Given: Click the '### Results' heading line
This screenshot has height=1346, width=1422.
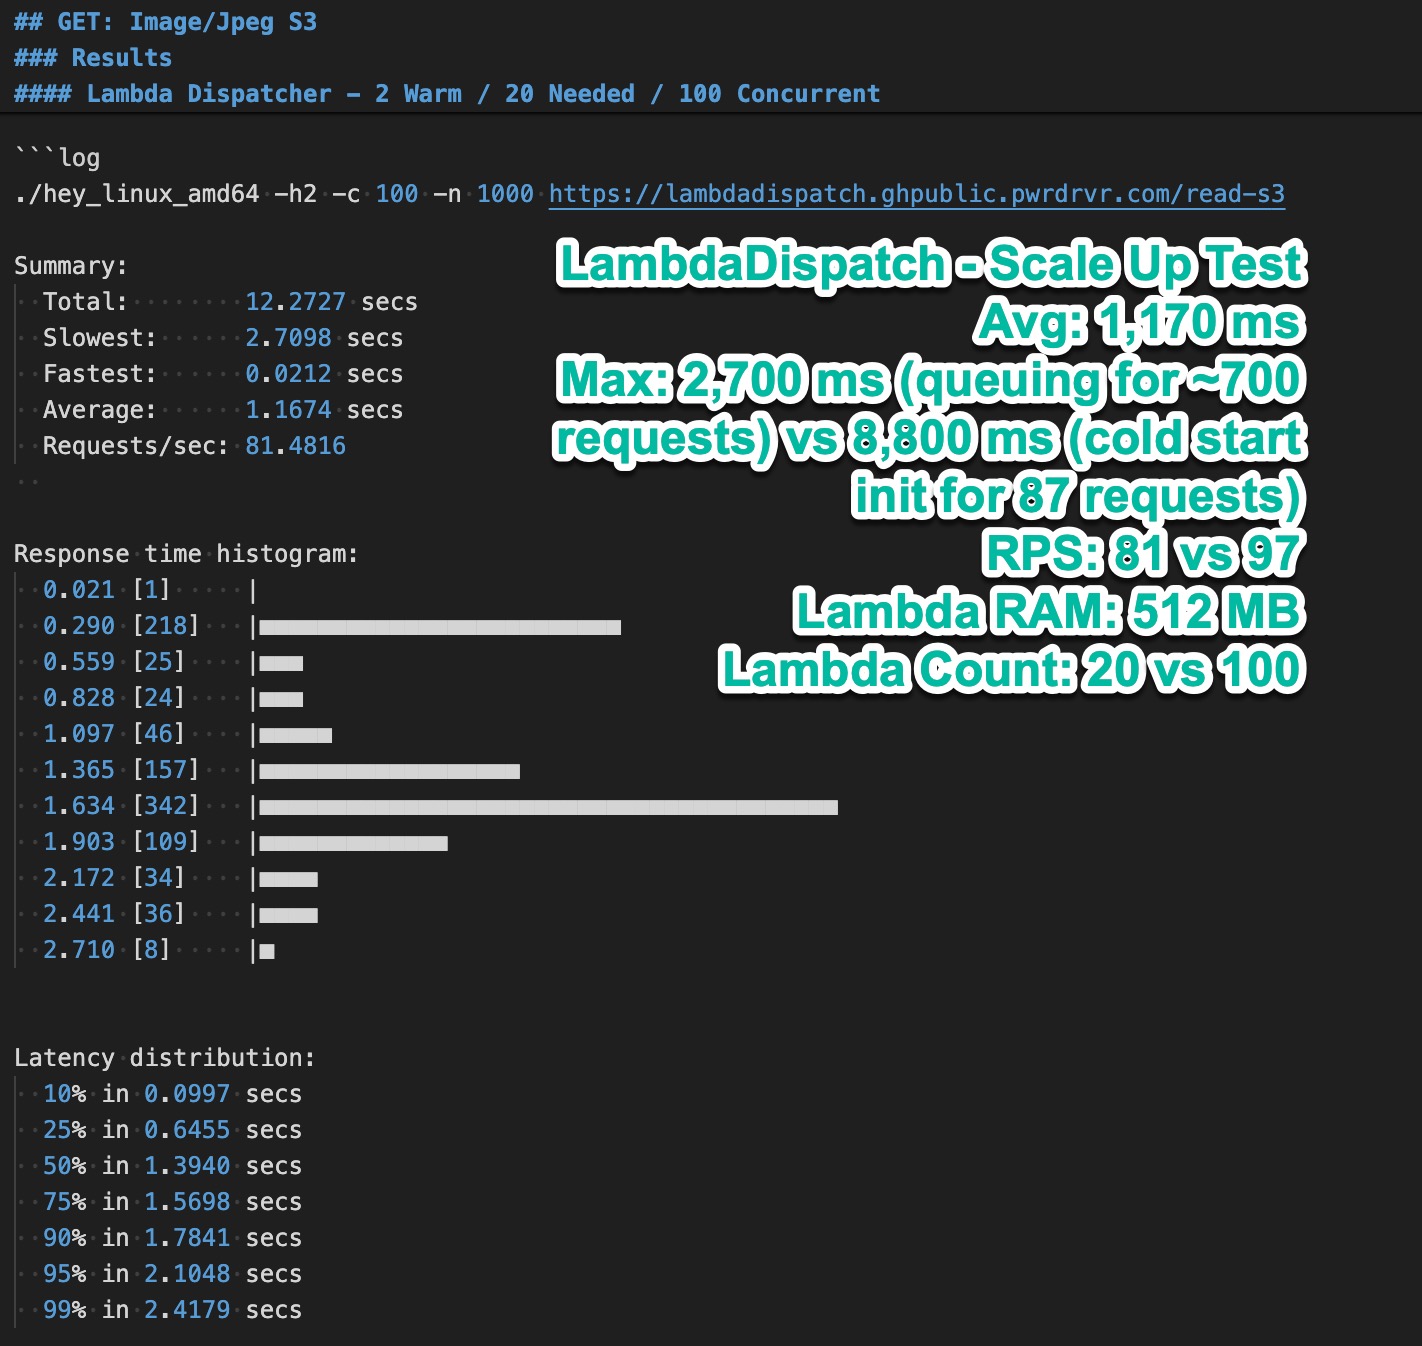Looking at the screenshot, I should point(93,58).
